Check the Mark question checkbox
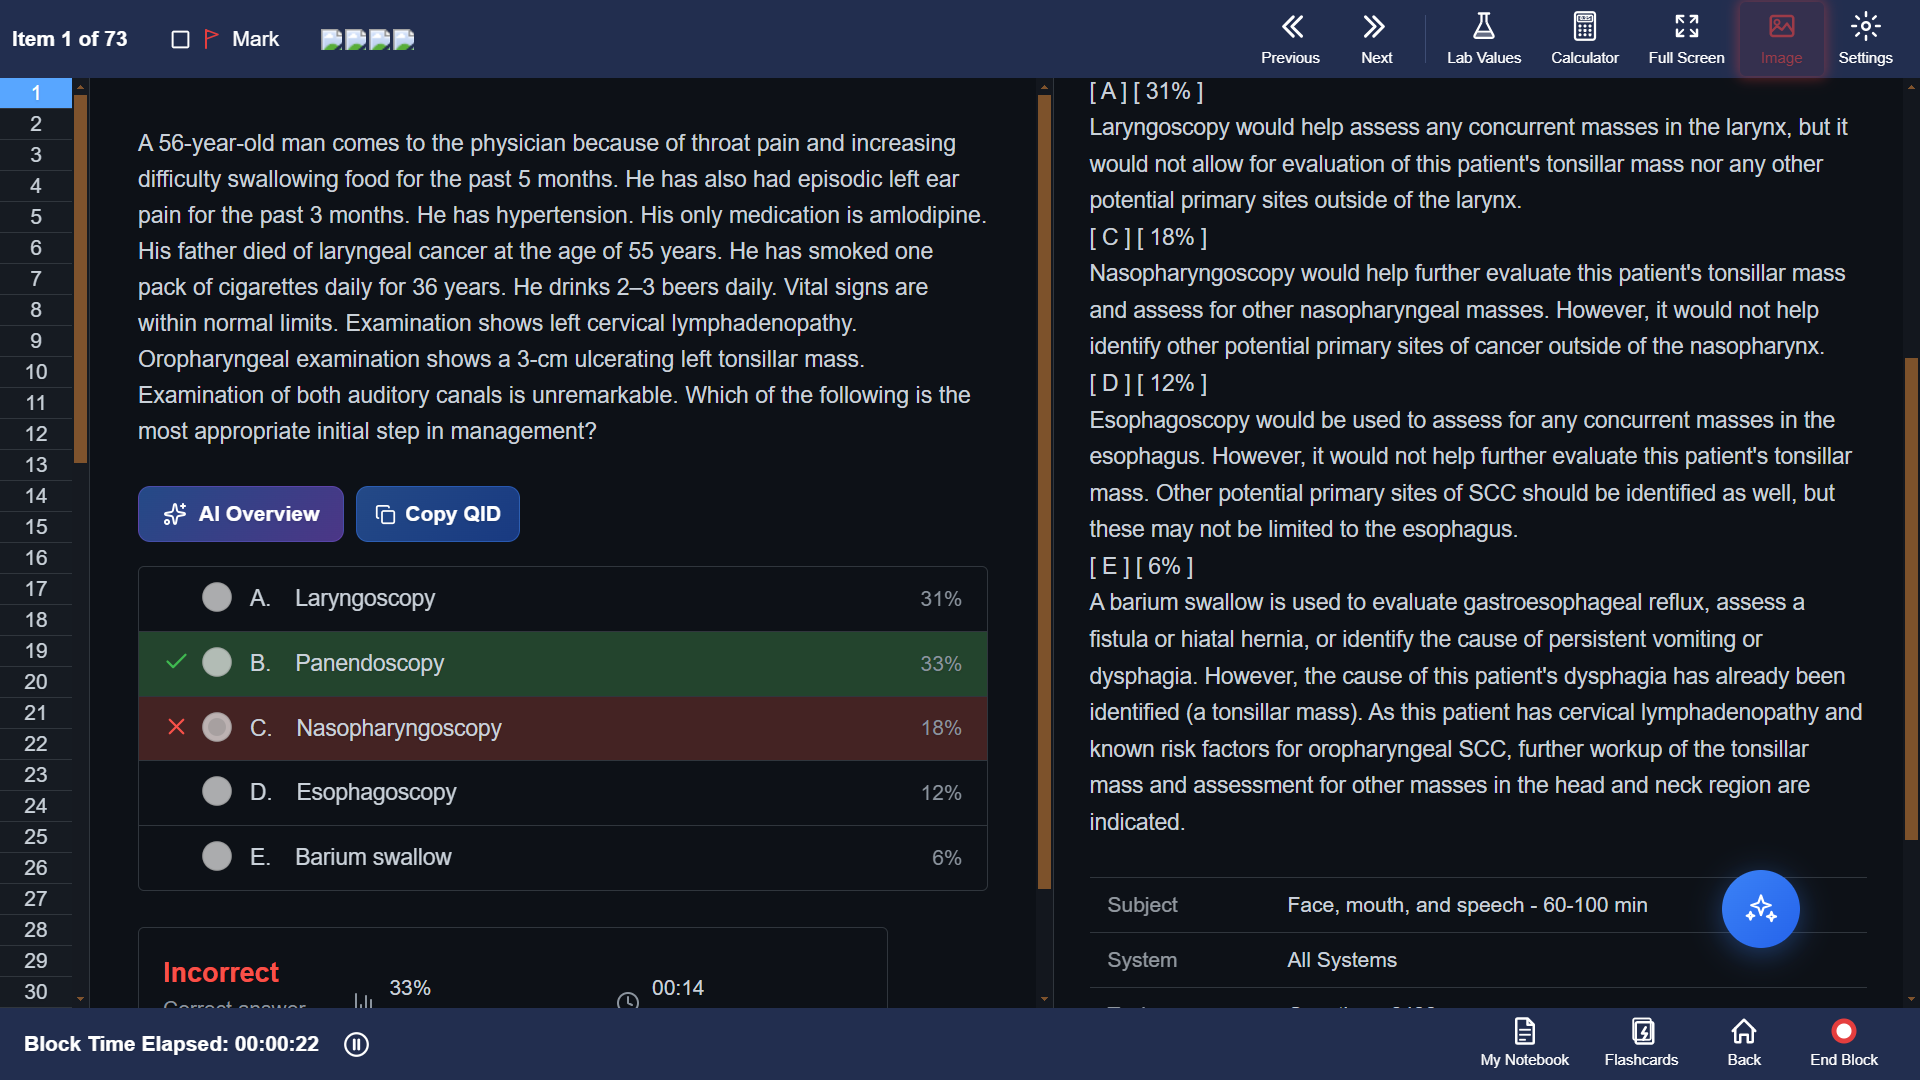Screen dimensions: 1920x1080 [x=180, y=39]
